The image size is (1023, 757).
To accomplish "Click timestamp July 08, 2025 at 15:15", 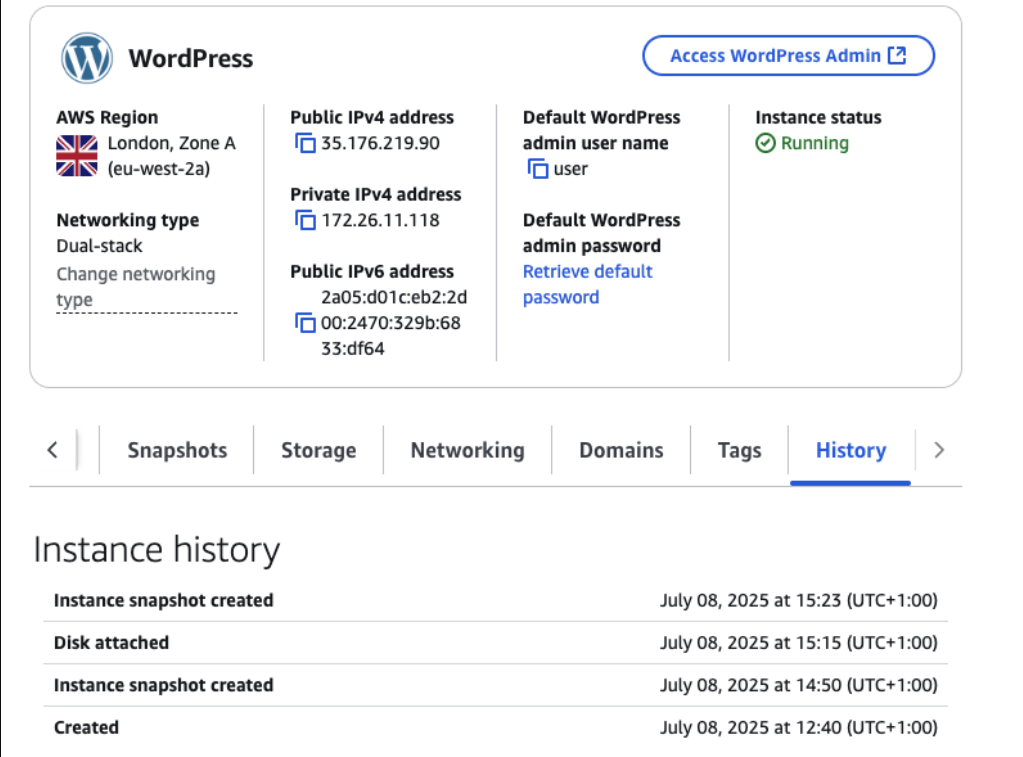I will point(799,642).
